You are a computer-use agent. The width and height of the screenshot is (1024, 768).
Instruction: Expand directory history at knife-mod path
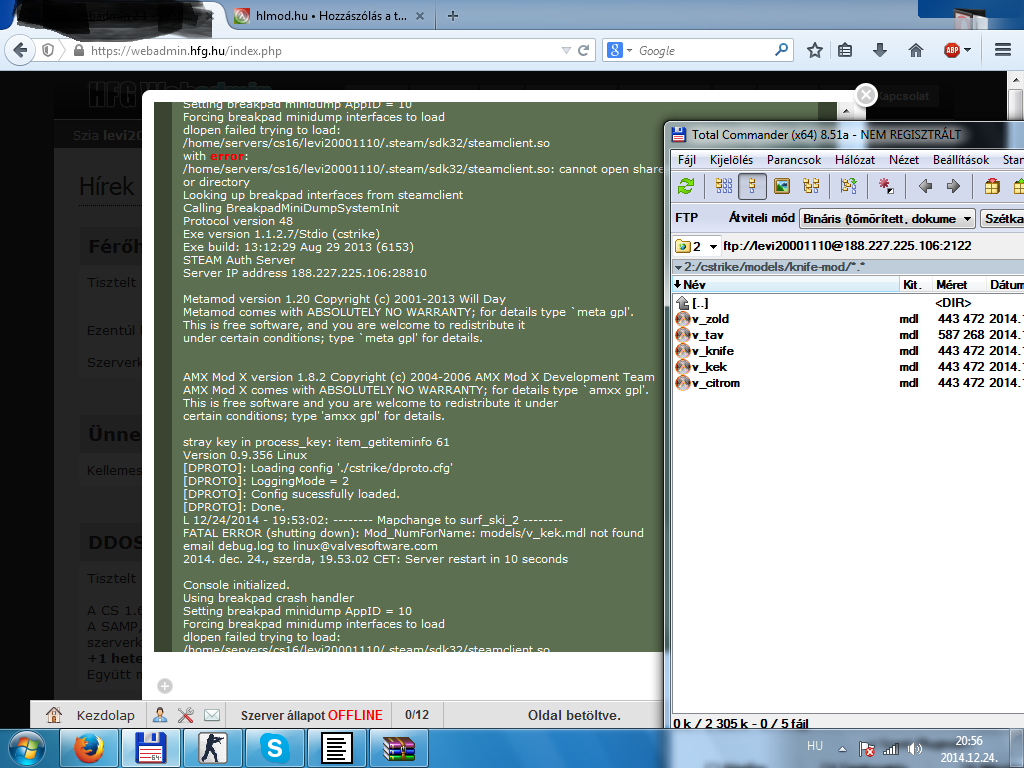(x=679, y=267)
